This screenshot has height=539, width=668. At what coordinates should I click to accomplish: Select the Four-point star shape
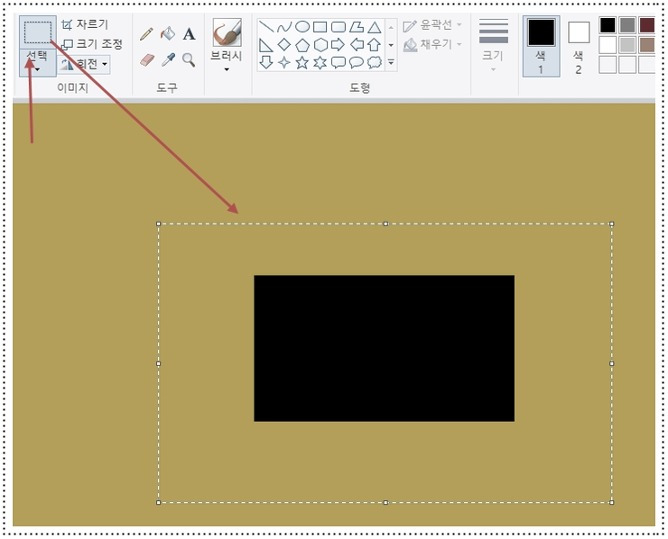click(x=284, y=63)
